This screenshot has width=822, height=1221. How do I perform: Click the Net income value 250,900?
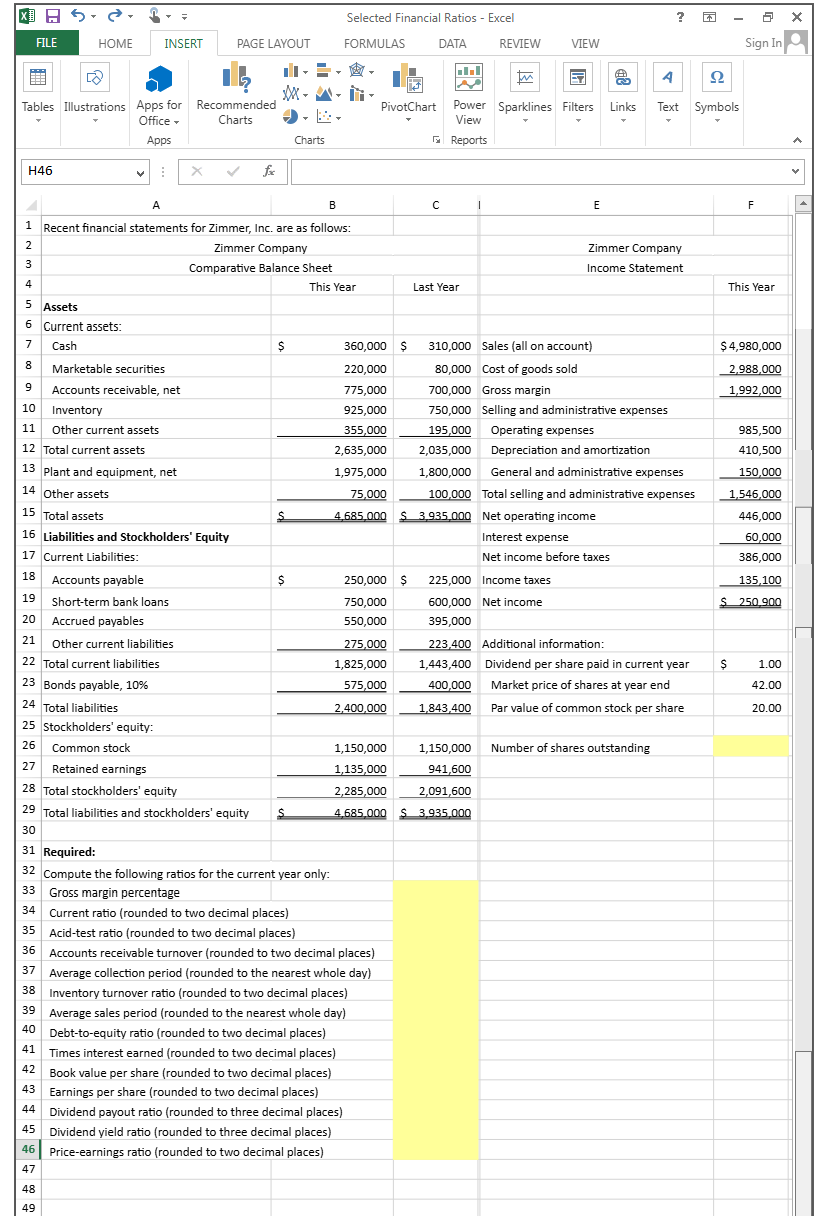tap(751, 602)
